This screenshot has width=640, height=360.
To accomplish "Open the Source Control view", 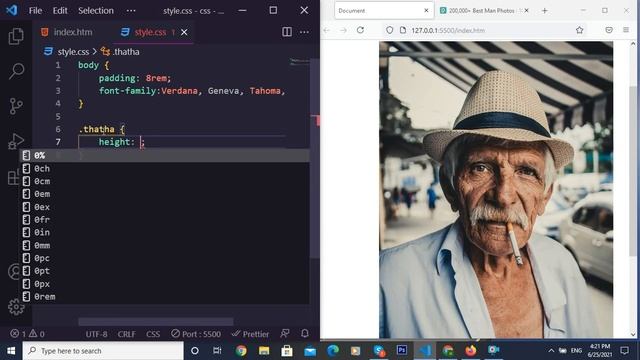I will [x=16, y=106].
